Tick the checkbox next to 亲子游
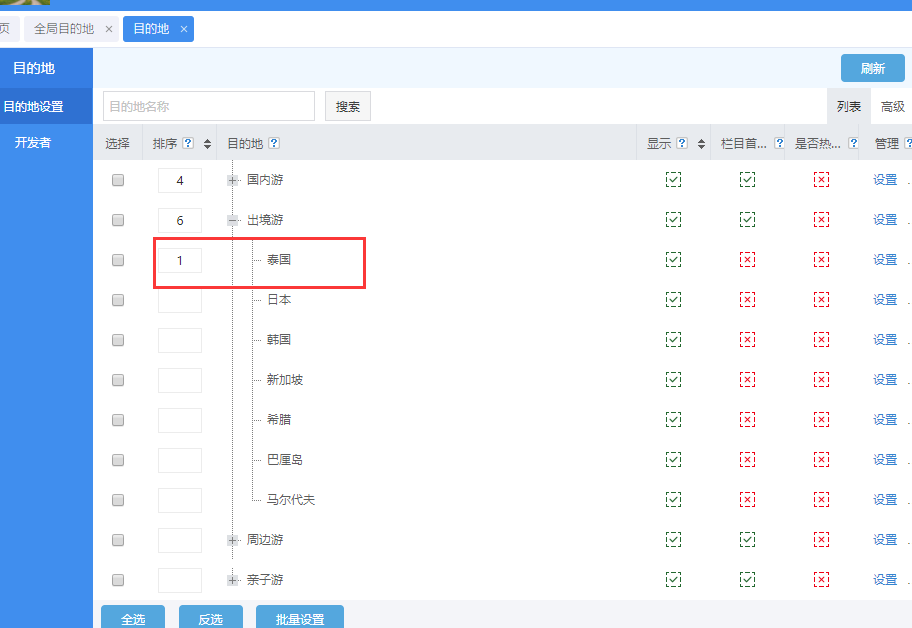 (x=118, y=579)
